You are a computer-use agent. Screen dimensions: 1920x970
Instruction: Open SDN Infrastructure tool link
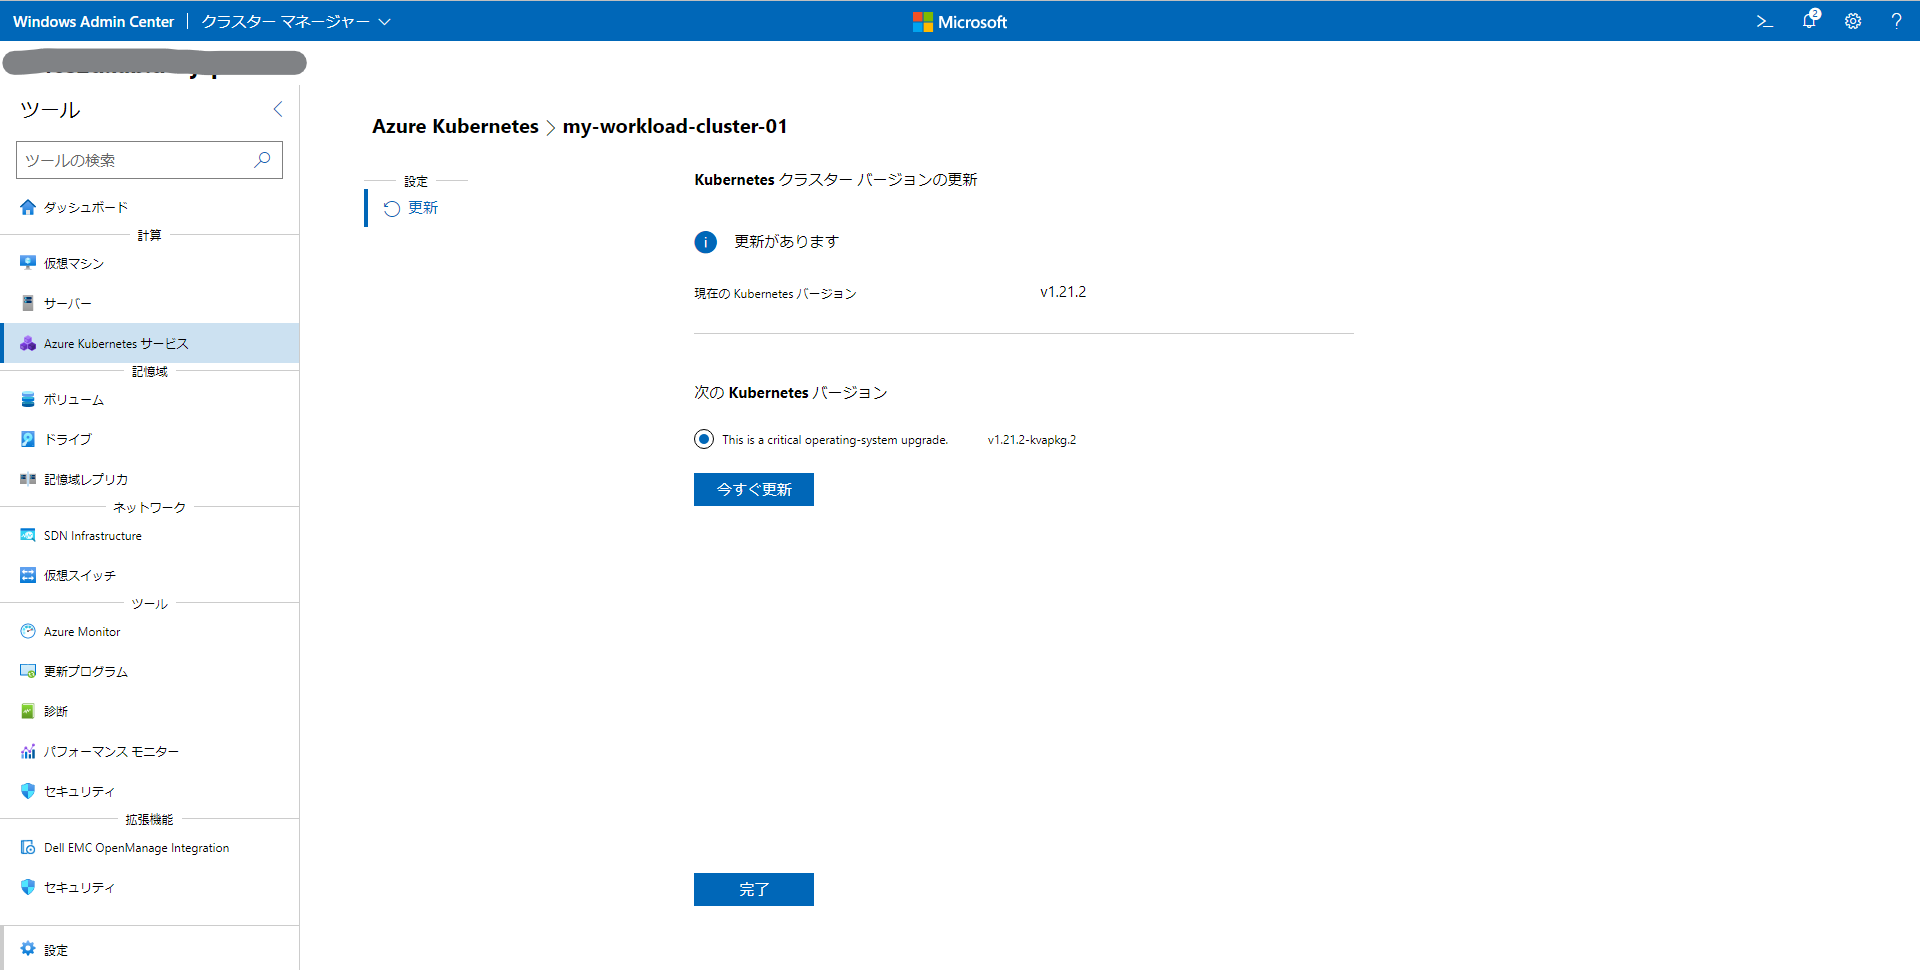(150, 535)
